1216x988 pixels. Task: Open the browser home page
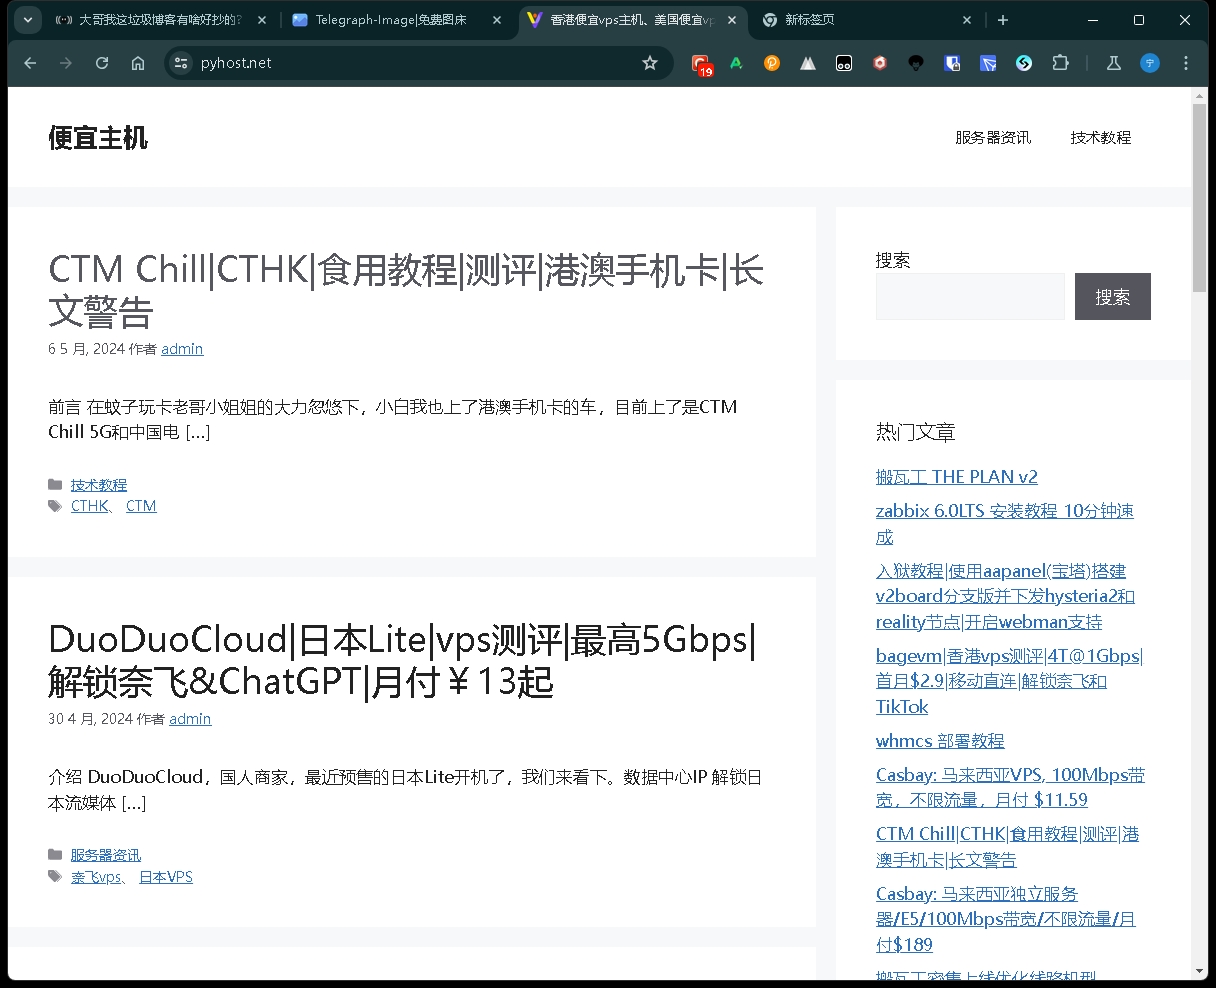(x=138, y=63)
